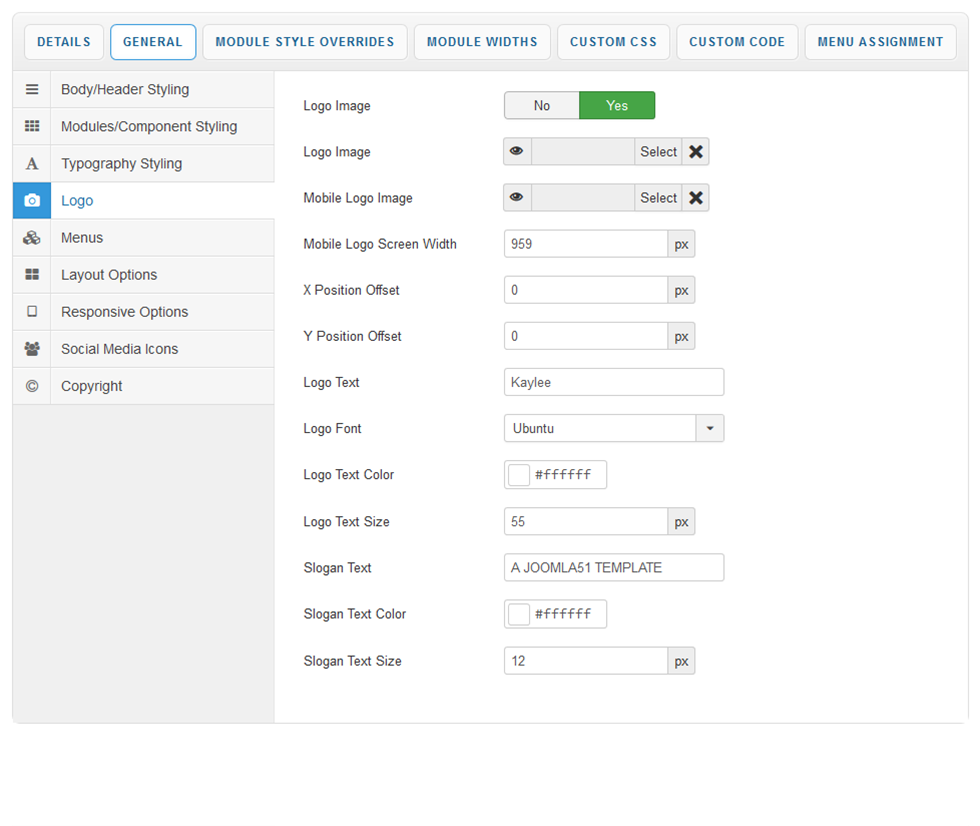
Task: Click the Slogan Text input field
Action: (x=613, y=568)
